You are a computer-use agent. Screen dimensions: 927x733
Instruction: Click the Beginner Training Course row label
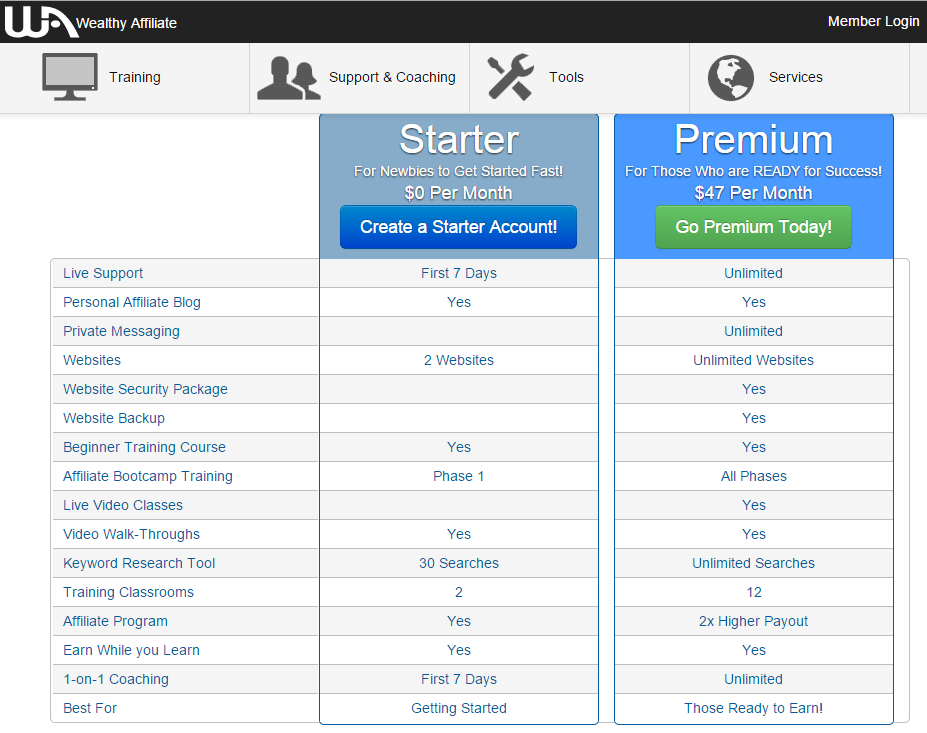click(144, 447)
